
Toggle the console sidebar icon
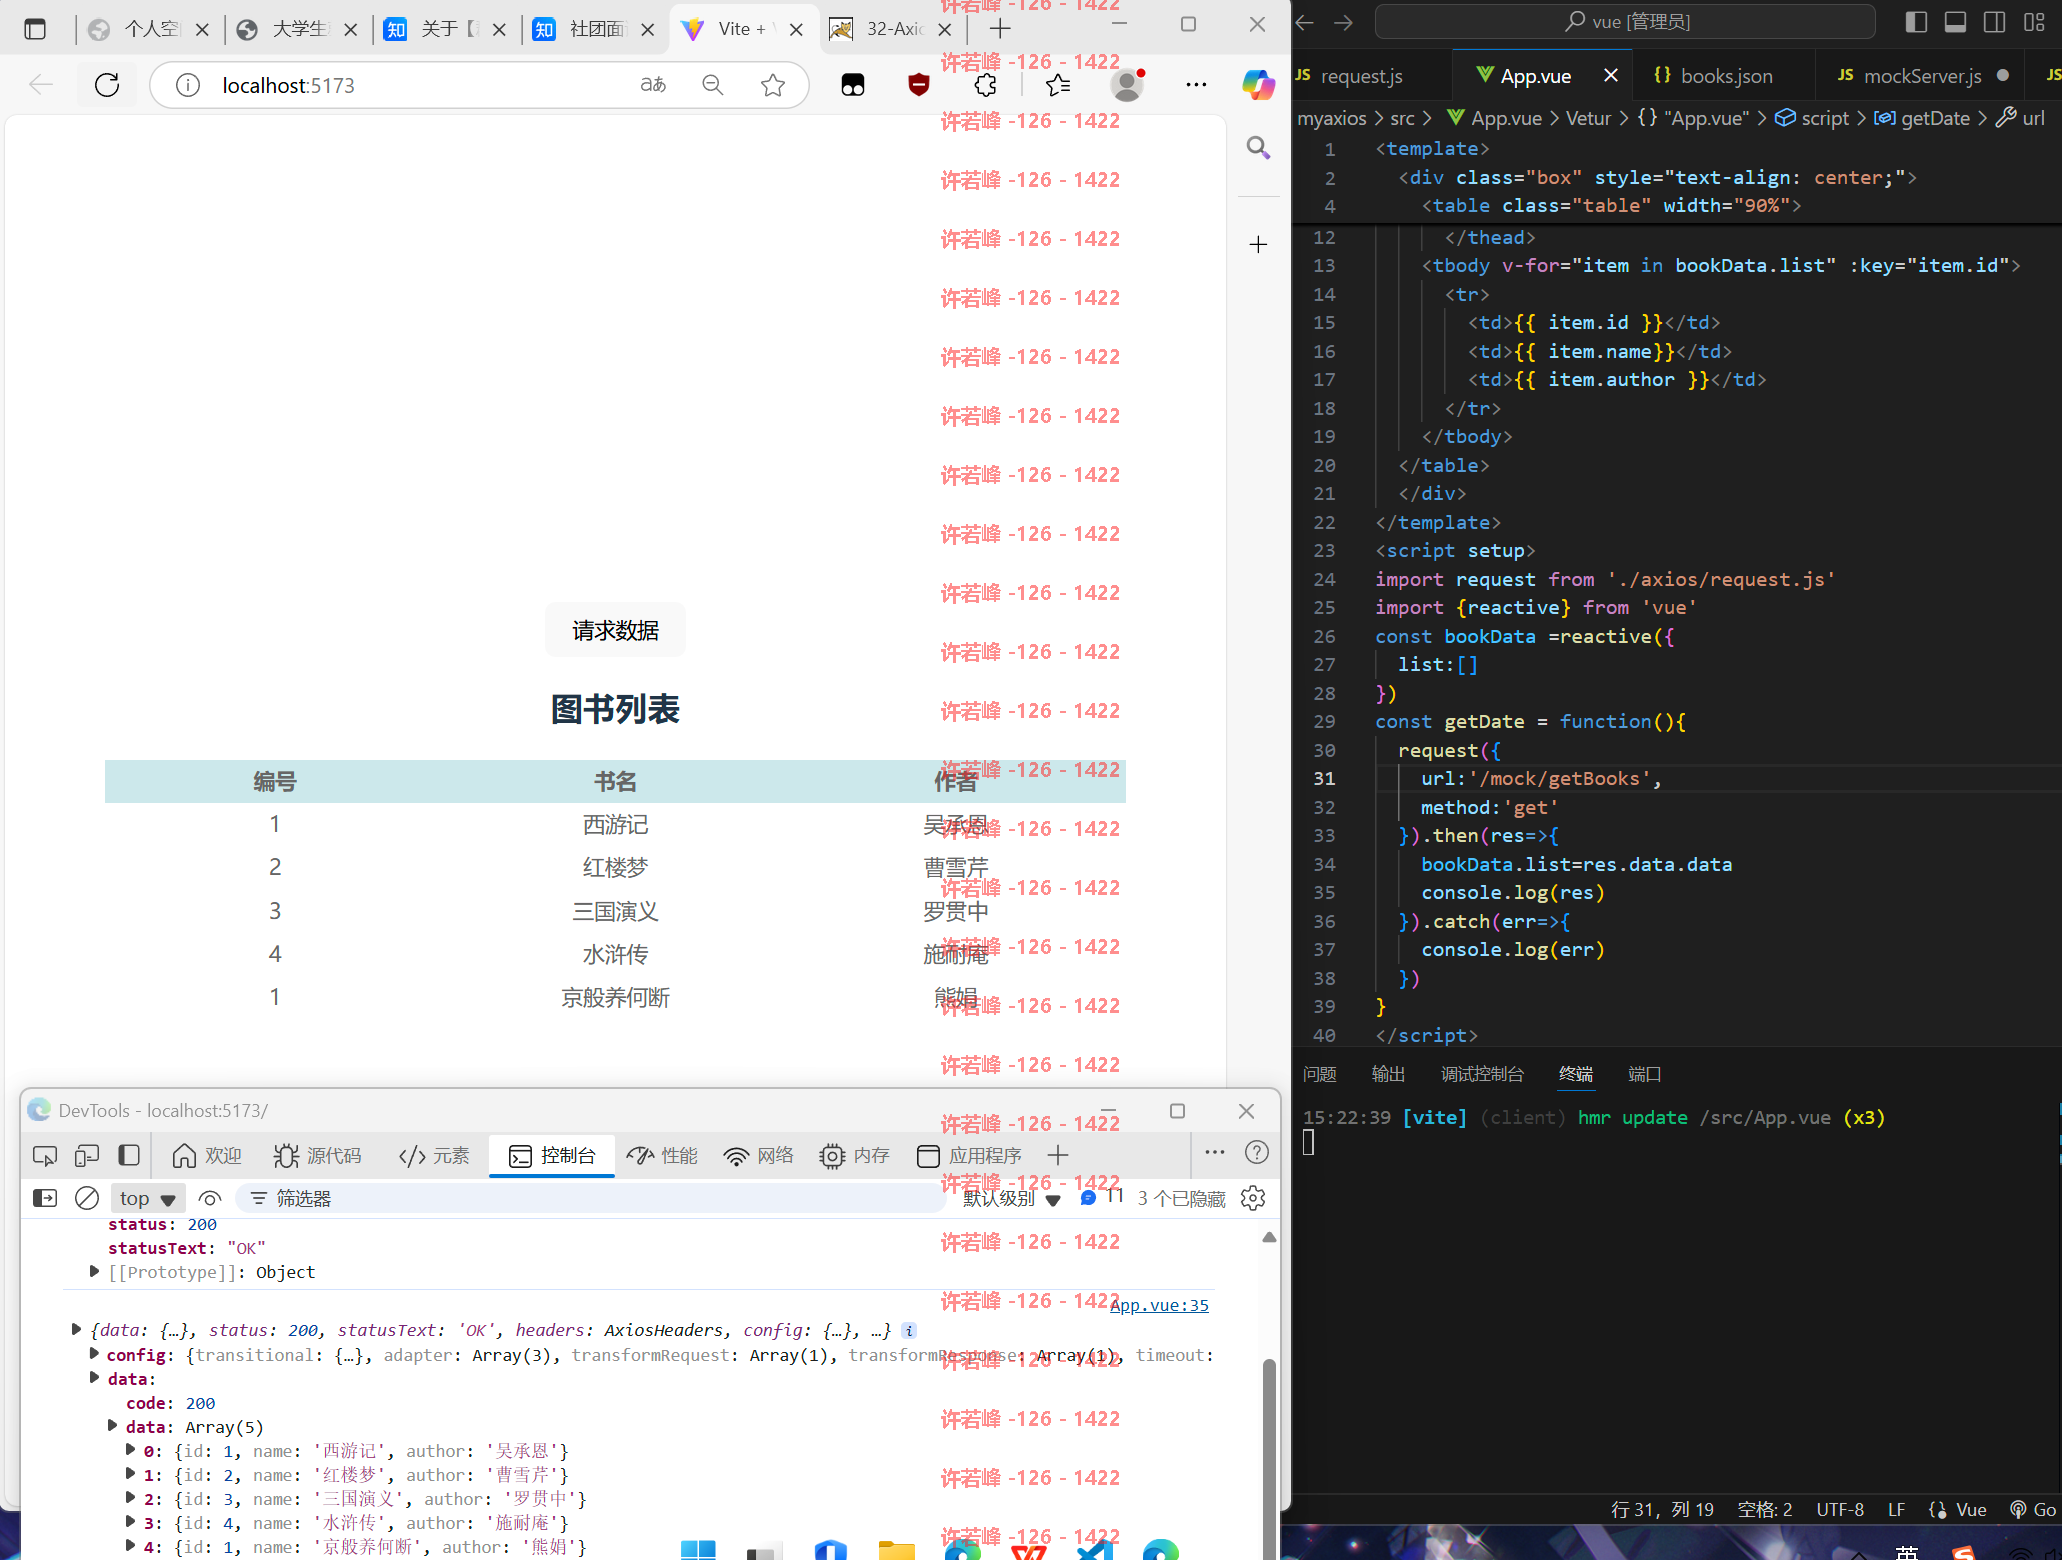(45, 1198)
